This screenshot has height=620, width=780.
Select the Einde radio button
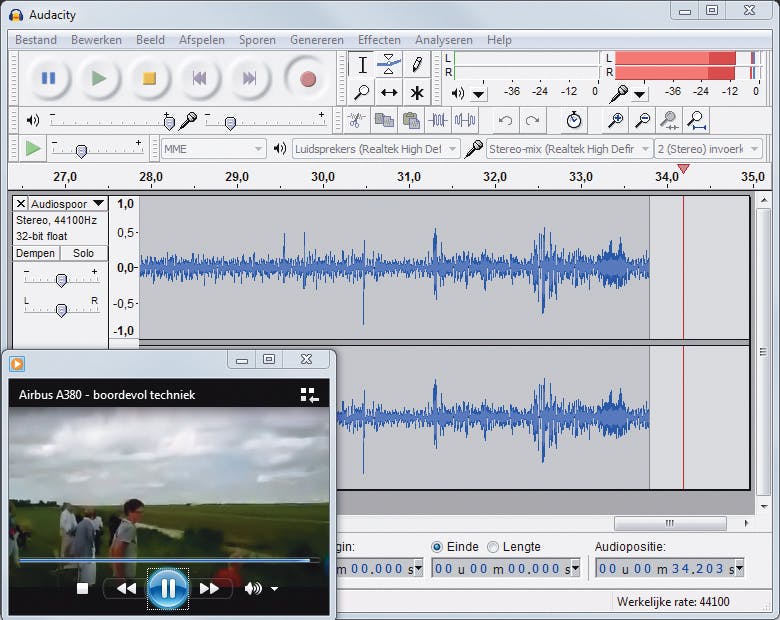(437, 547)
